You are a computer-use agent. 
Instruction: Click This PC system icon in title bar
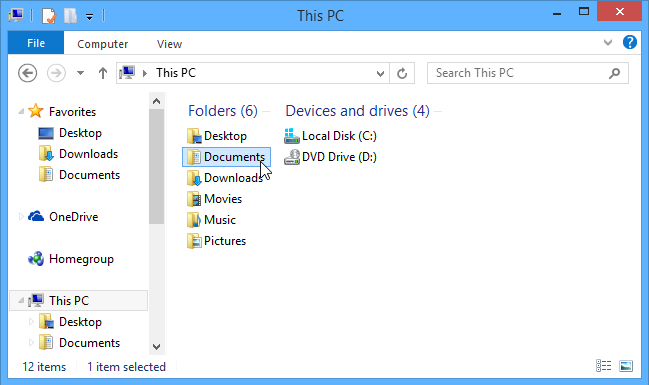(16, 15)
